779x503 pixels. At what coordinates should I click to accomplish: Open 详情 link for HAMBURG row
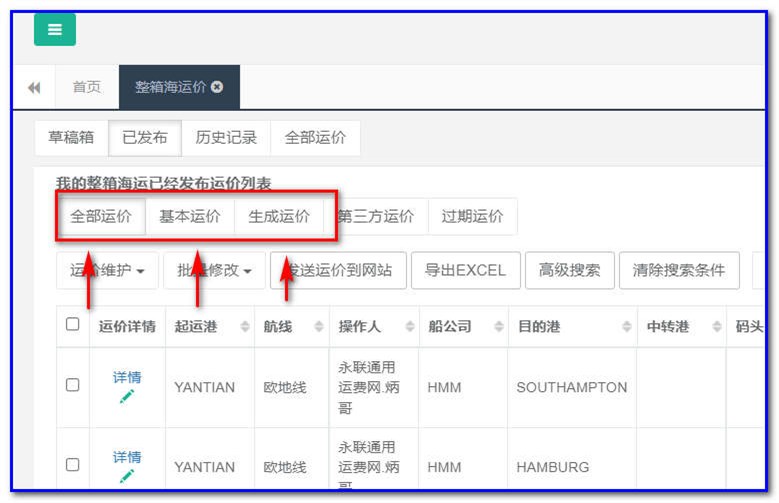tap(127, 457)
